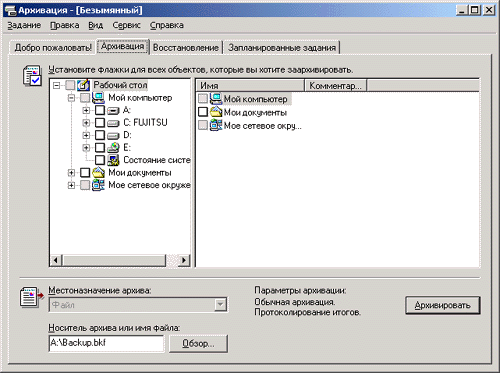The height and width of the screenshot is (373, 500).
Task: Click the Архивировать button
Action: (x=443, y=305)
